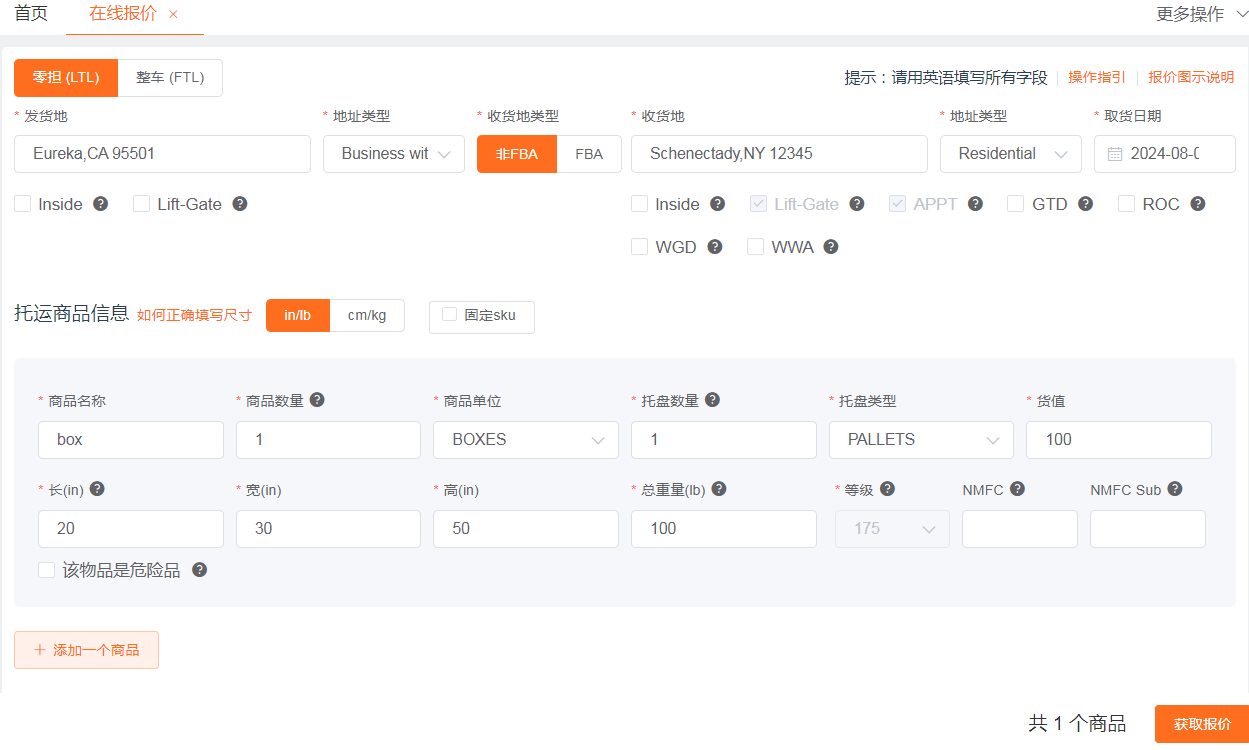1249x750 pixels.
Task: Click help icon beside WGD option
Action: coord(714,247)
